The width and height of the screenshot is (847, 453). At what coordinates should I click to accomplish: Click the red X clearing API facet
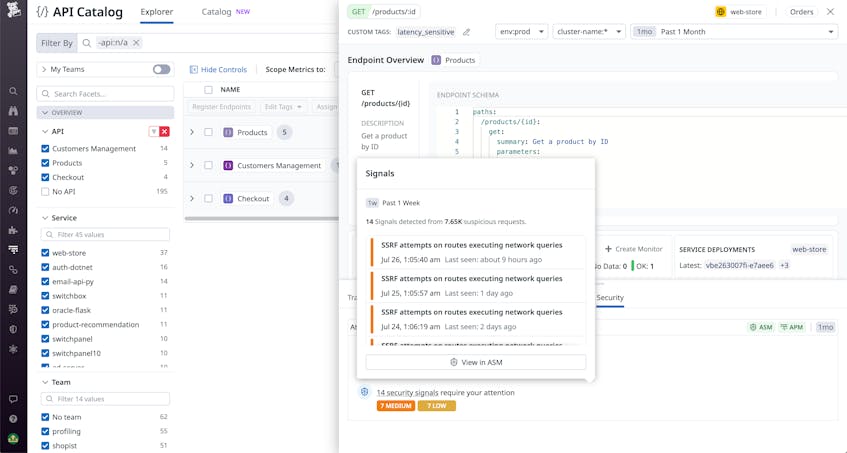coord(165,131)
